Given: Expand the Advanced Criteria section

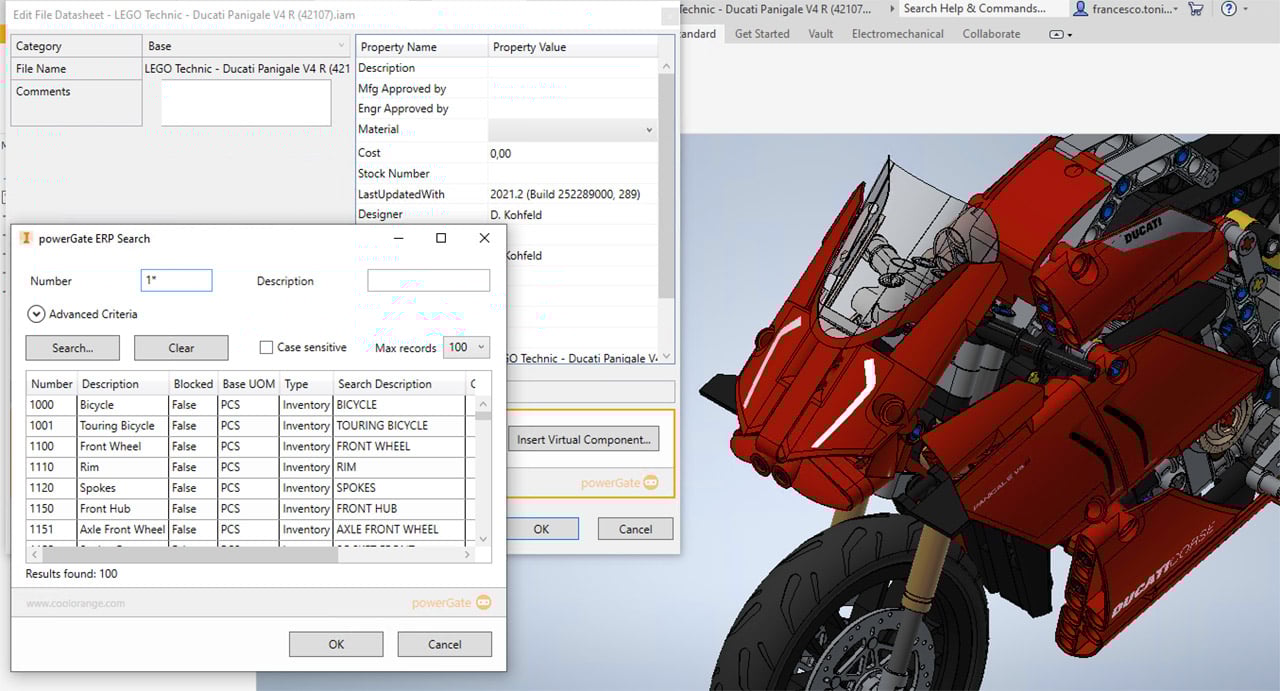Looking at the screenshot, I should [36, 314].
